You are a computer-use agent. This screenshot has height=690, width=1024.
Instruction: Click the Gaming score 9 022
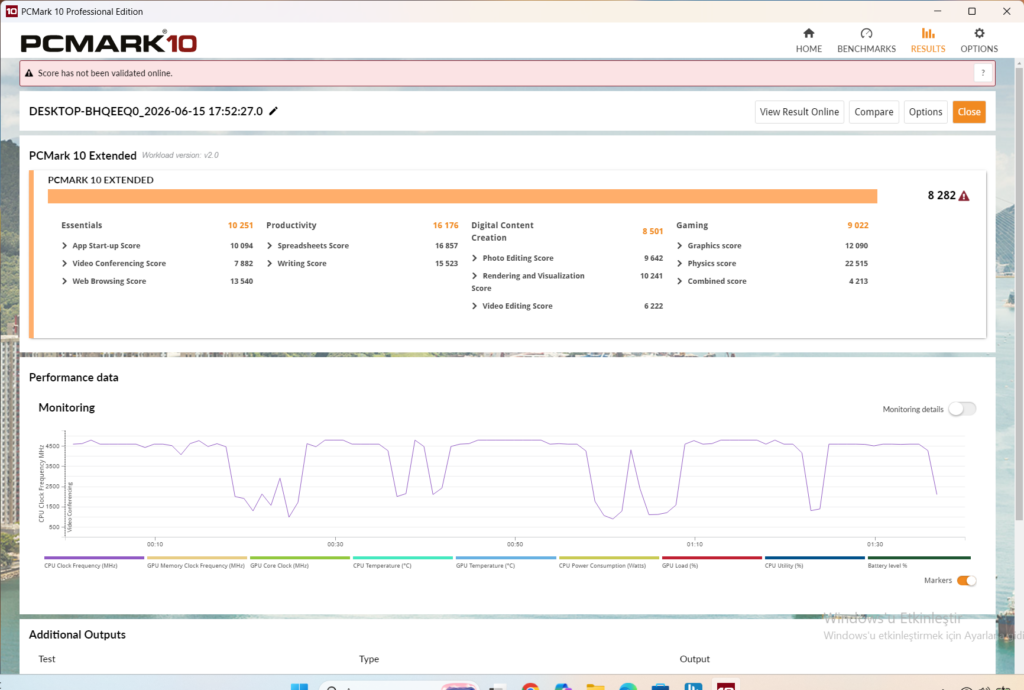point(857,225)
